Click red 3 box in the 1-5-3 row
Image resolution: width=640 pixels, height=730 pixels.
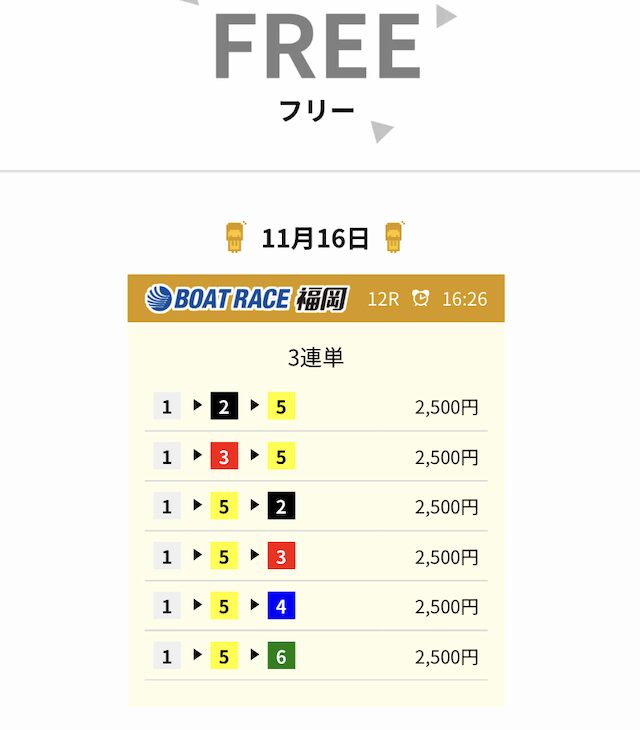281,556
